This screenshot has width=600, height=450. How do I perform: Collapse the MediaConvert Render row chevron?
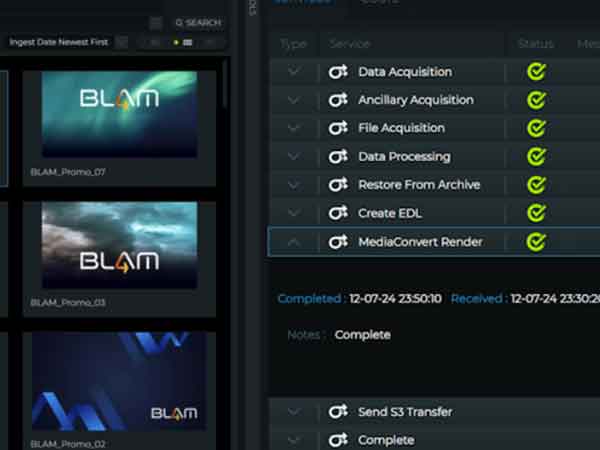293,242
